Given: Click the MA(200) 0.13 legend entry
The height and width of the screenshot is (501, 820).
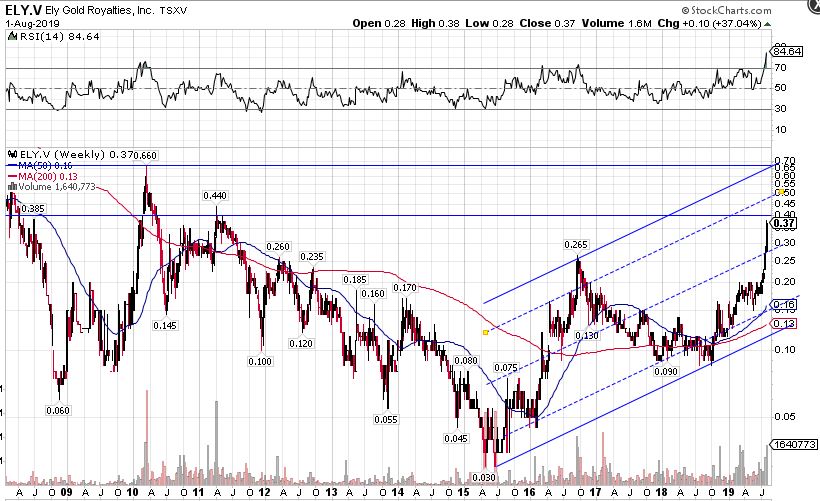Looking at the screenshot, I should click(42, 176).
